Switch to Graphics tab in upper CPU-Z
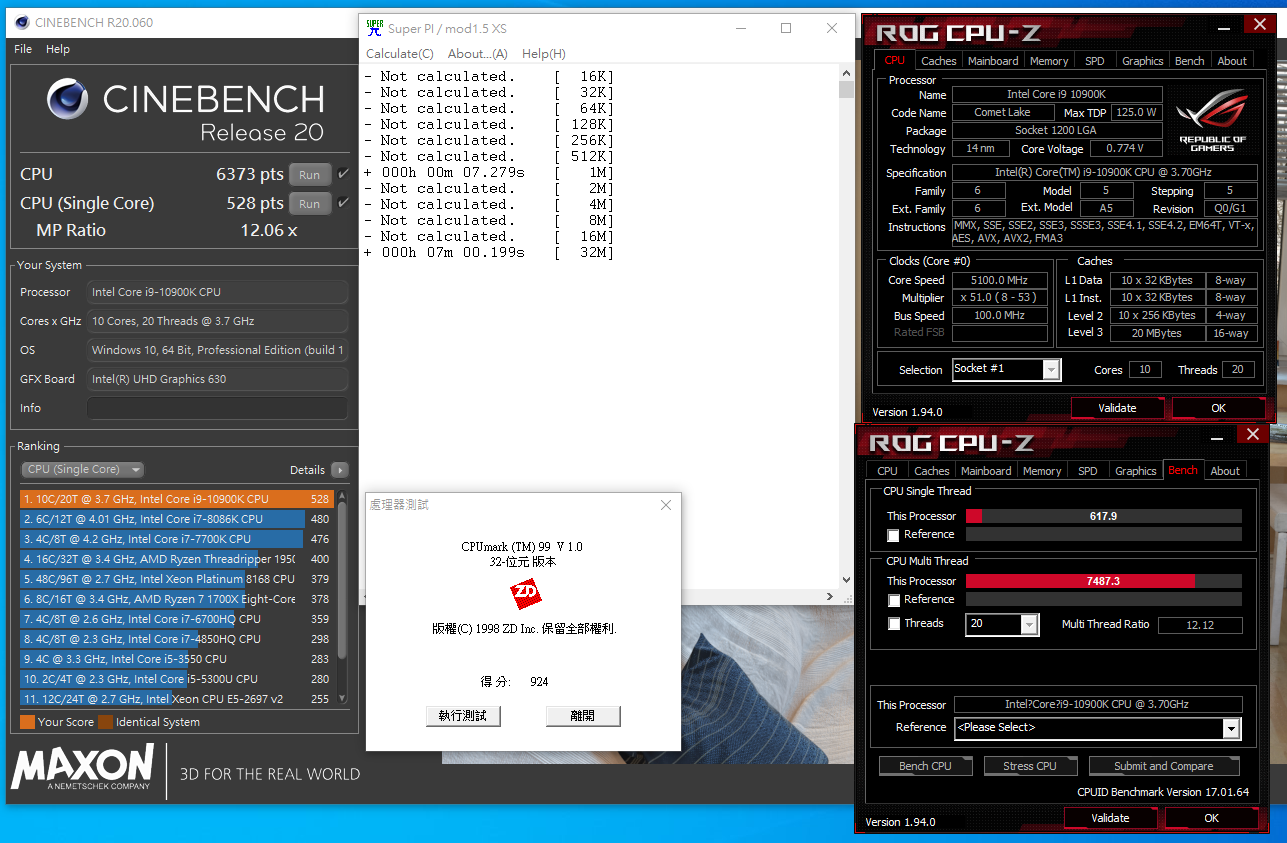Image resolution: width=1287 pixels, height=843 pixels. (1142, 61)
